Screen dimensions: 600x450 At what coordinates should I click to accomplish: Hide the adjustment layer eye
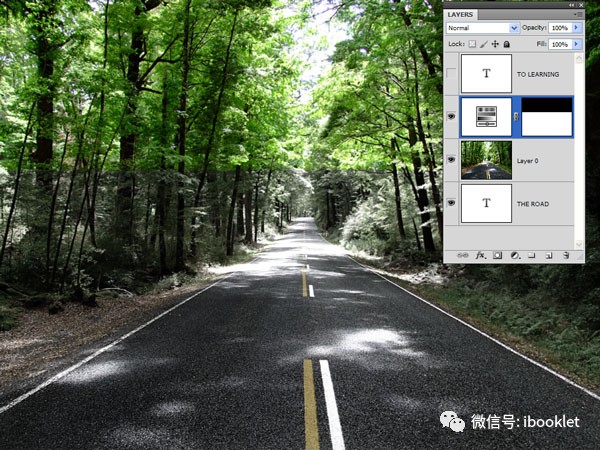point(452,116)
